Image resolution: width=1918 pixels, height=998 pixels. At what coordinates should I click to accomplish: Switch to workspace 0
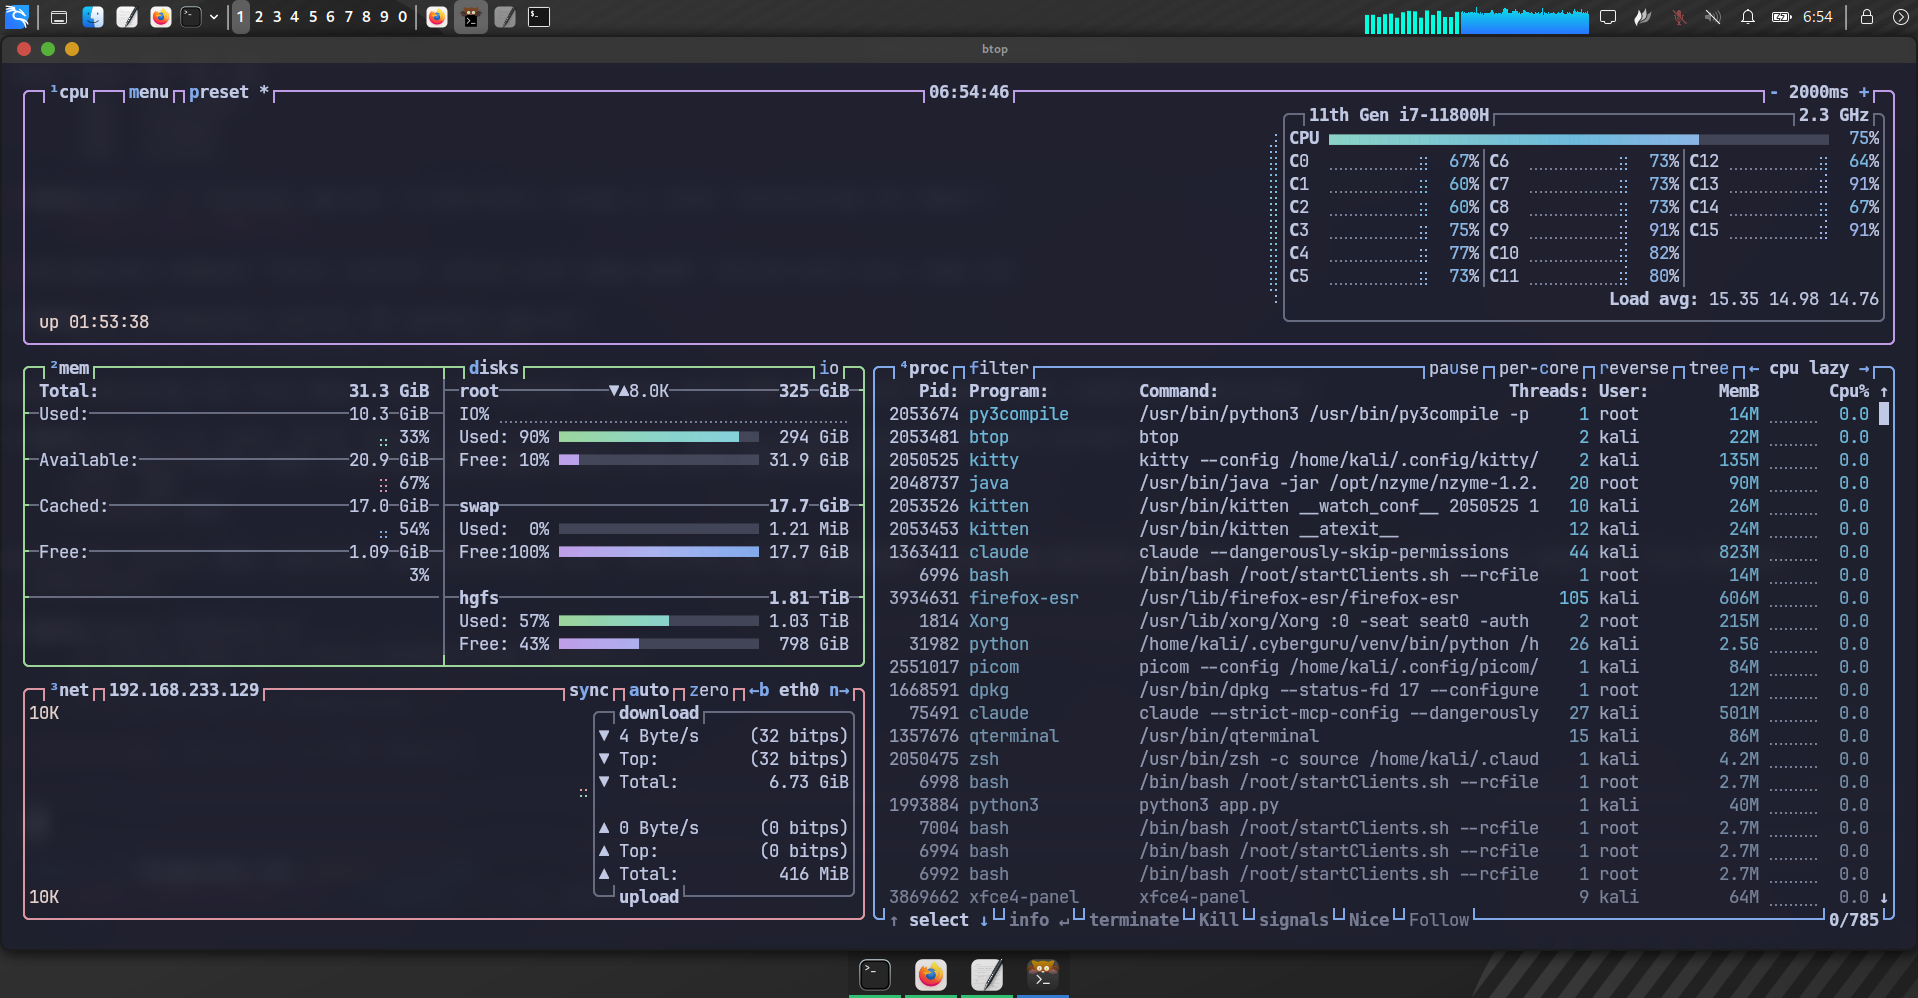pos(402,17)
